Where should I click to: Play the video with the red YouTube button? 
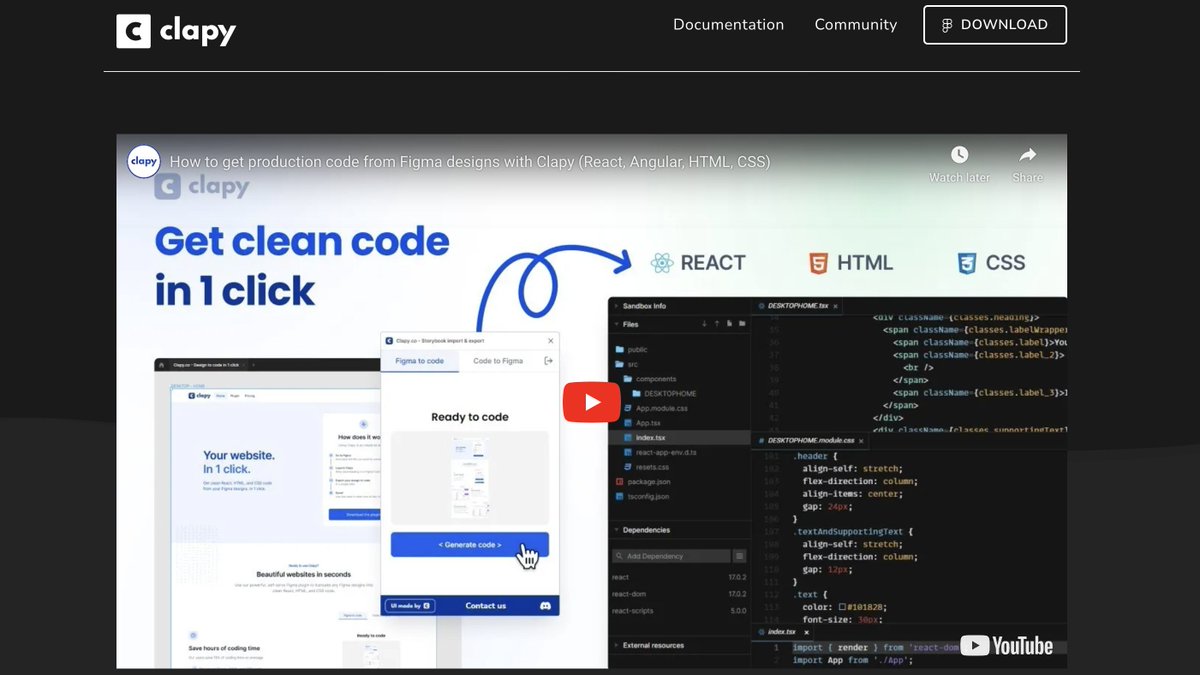tap(591, 402)
